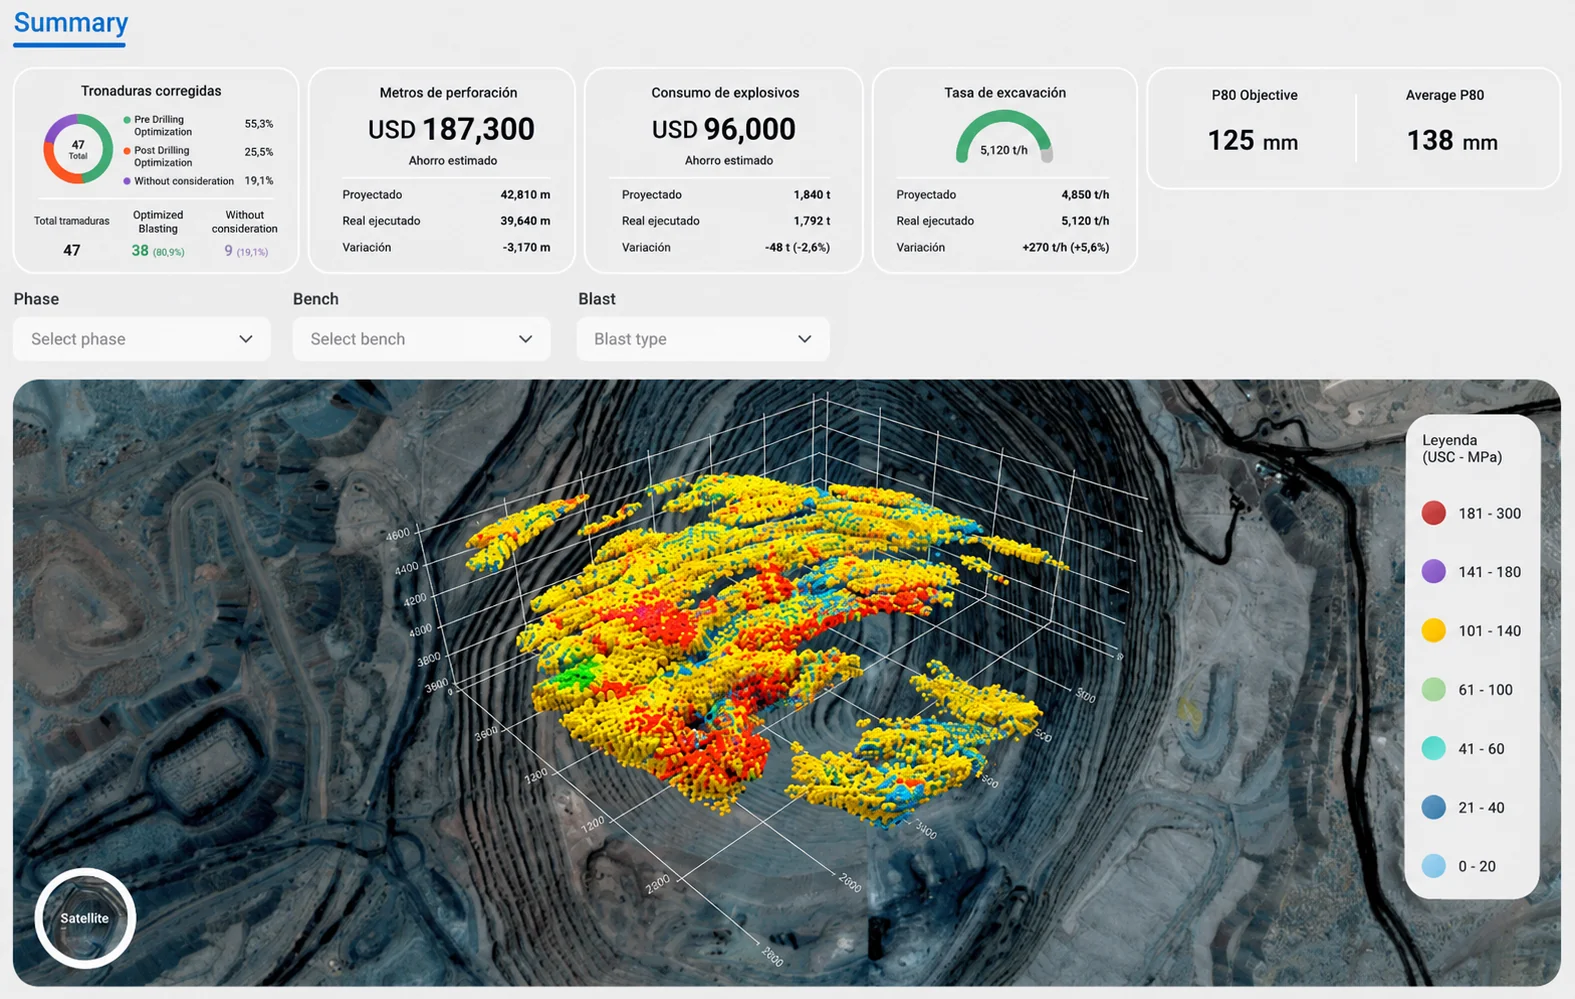This screenshot has height=999, width=1575.
Task: Click the donut chart showing 47 Total
Action: pyautogui.click(x=78, y=149)
